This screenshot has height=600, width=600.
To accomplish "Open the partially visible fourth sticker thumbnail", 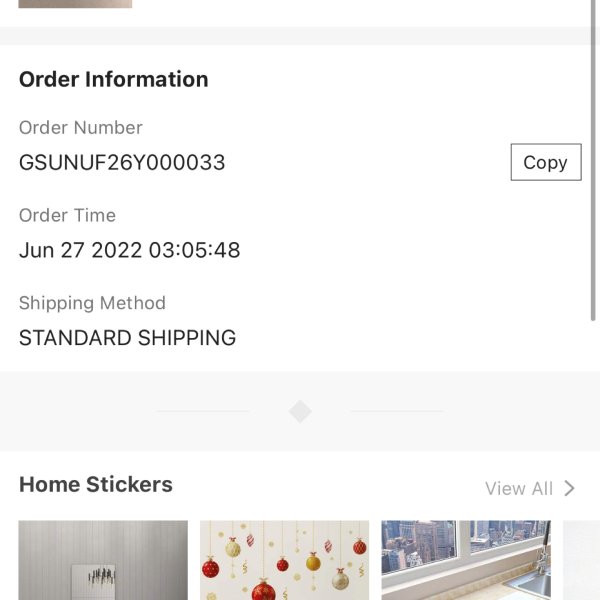I will (x=581, y=560).
